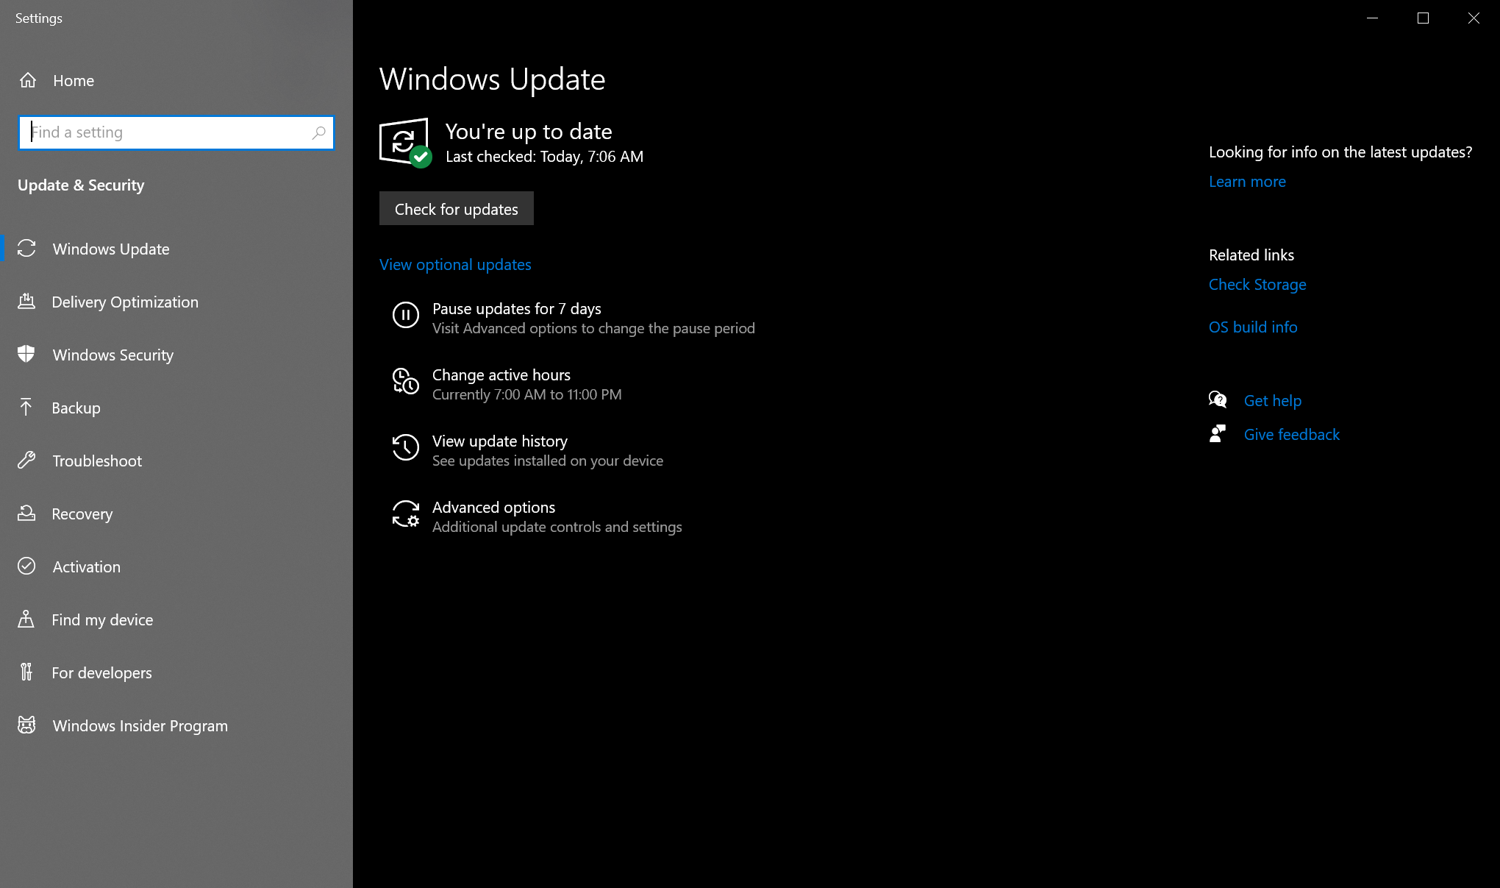The width and height of the screenshot is (1500, 888).
Task: Select the Windows Security shield icon
Action: [27, 354]
